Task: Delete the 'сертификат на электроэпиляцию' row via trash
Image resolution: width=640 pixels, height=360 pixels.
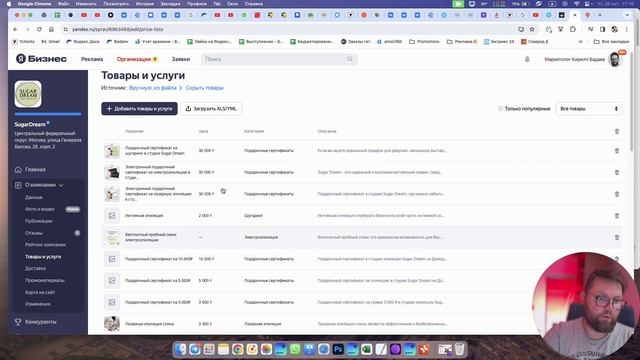Action: pyautogui.click(x=617, y=172)
